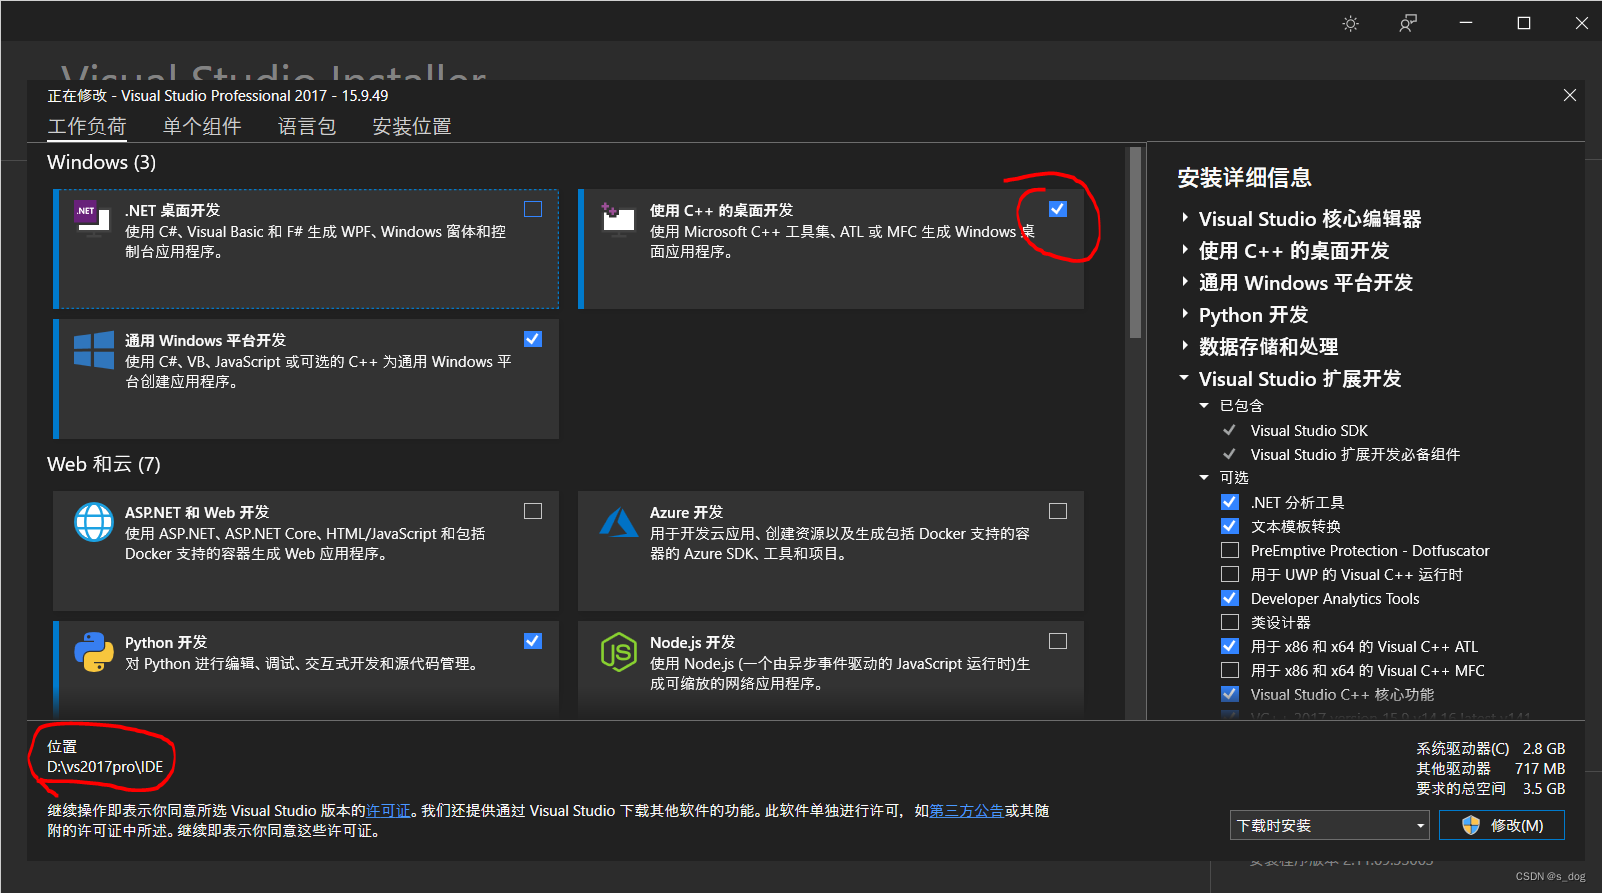The image size is (1602, 893).
Task: Switch to 安装位置 tab
Action: 412,126
